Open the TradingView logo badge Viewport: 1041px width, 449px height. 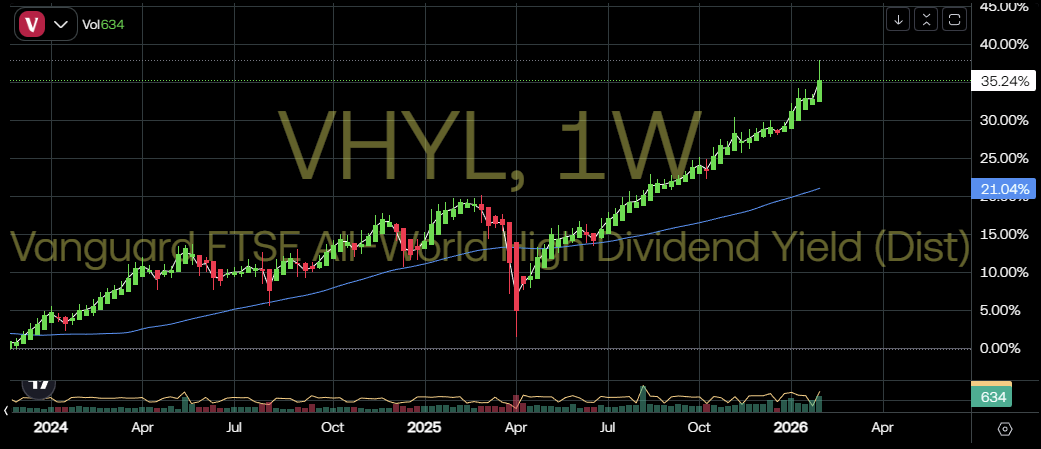pos(40,382)
